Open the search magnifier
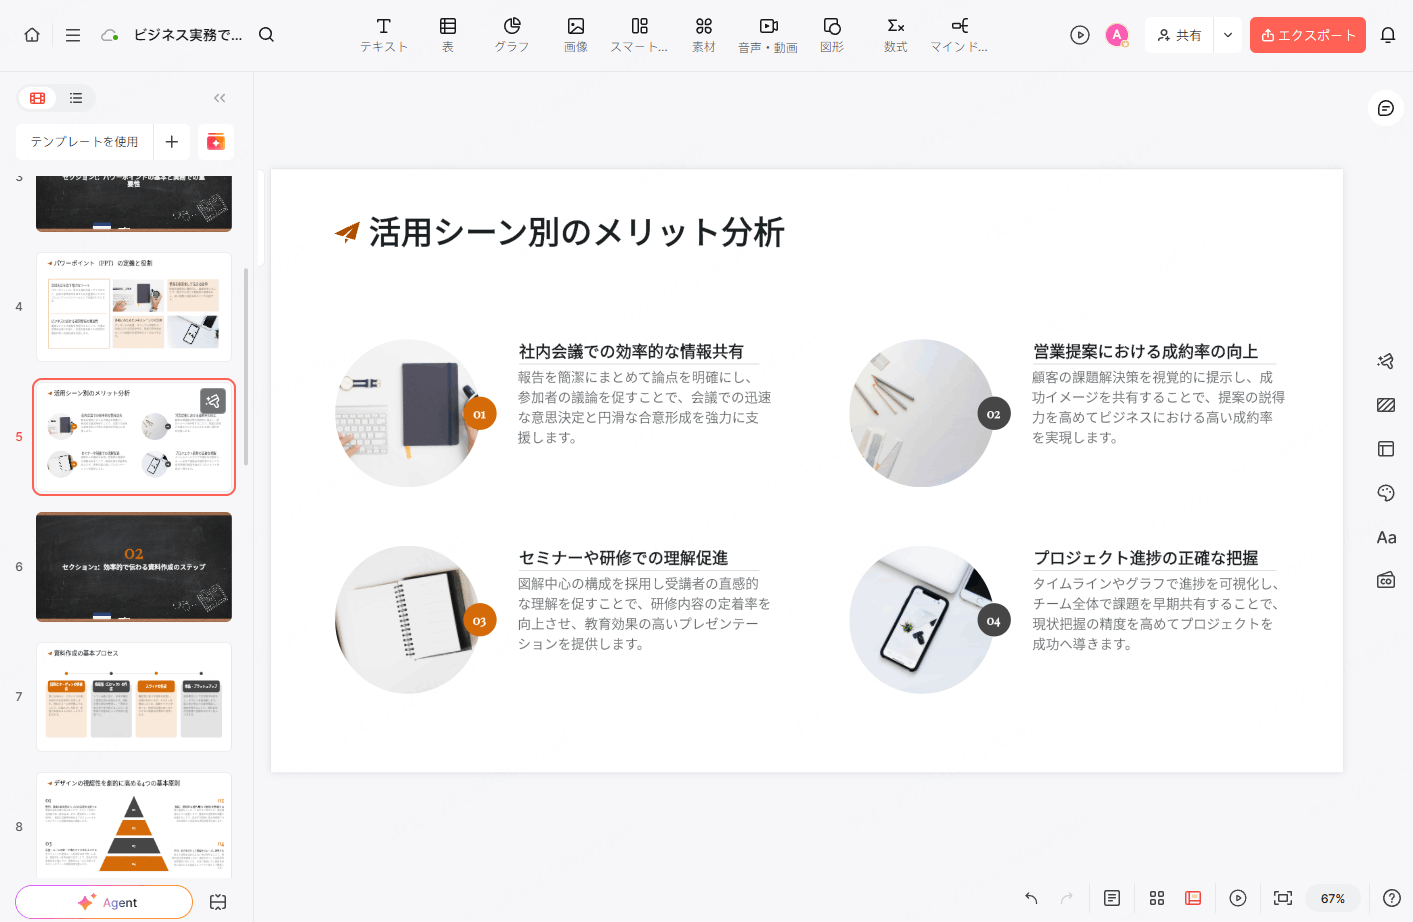The height and width of the screenshot is (922, 1413). (266, 35)
